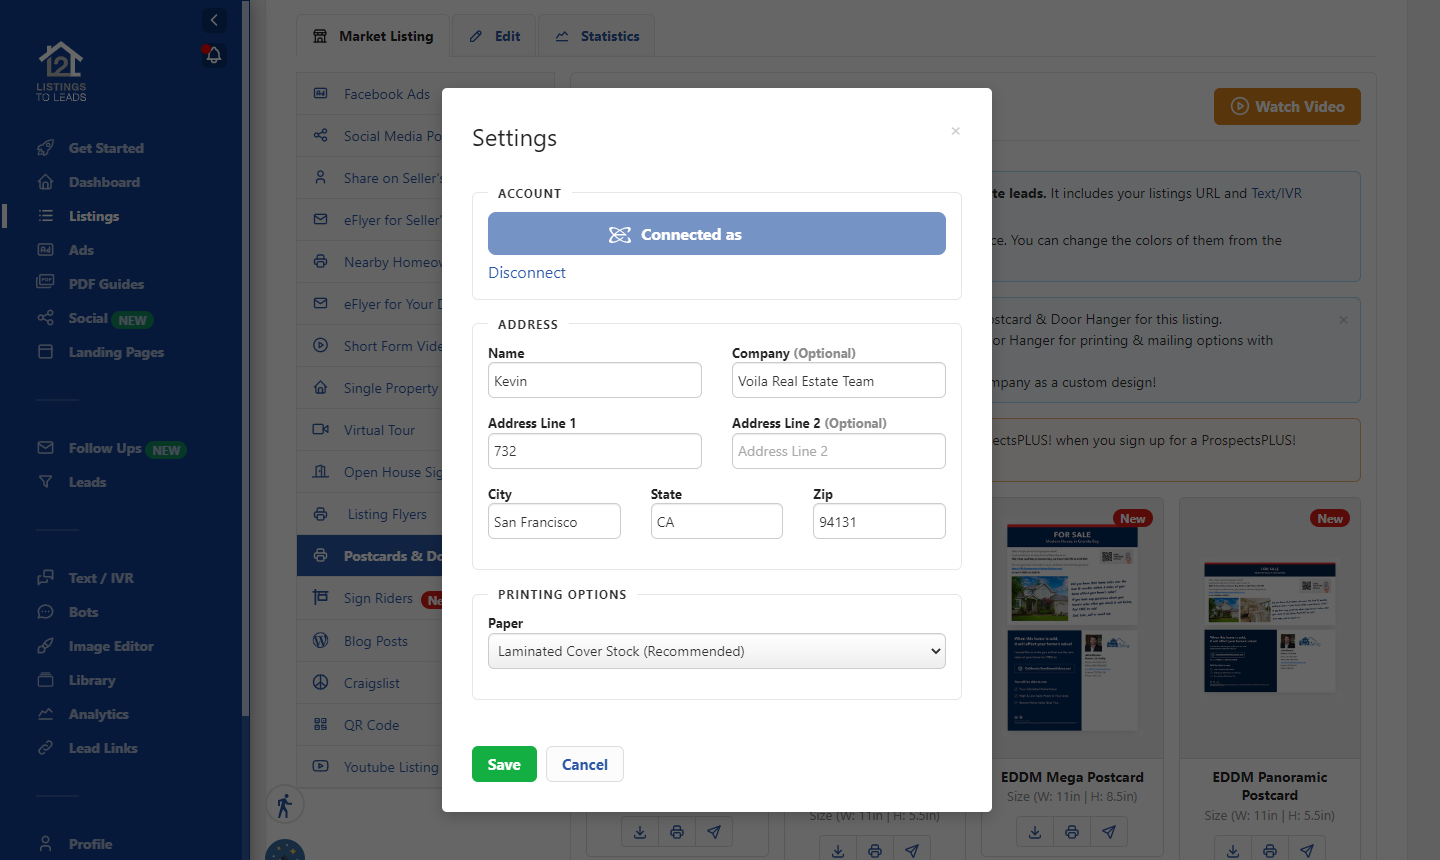Click the Virtual Tour camera icon
The image size is (1440, 860).
[322, 430]
